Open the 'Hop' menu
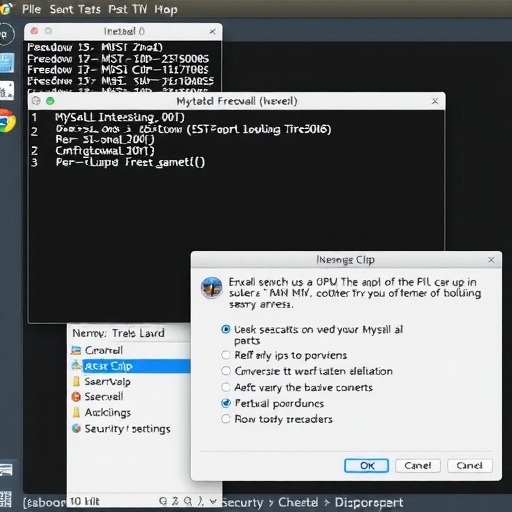Screen dimensions: 512x512 [x=166, y=10]
